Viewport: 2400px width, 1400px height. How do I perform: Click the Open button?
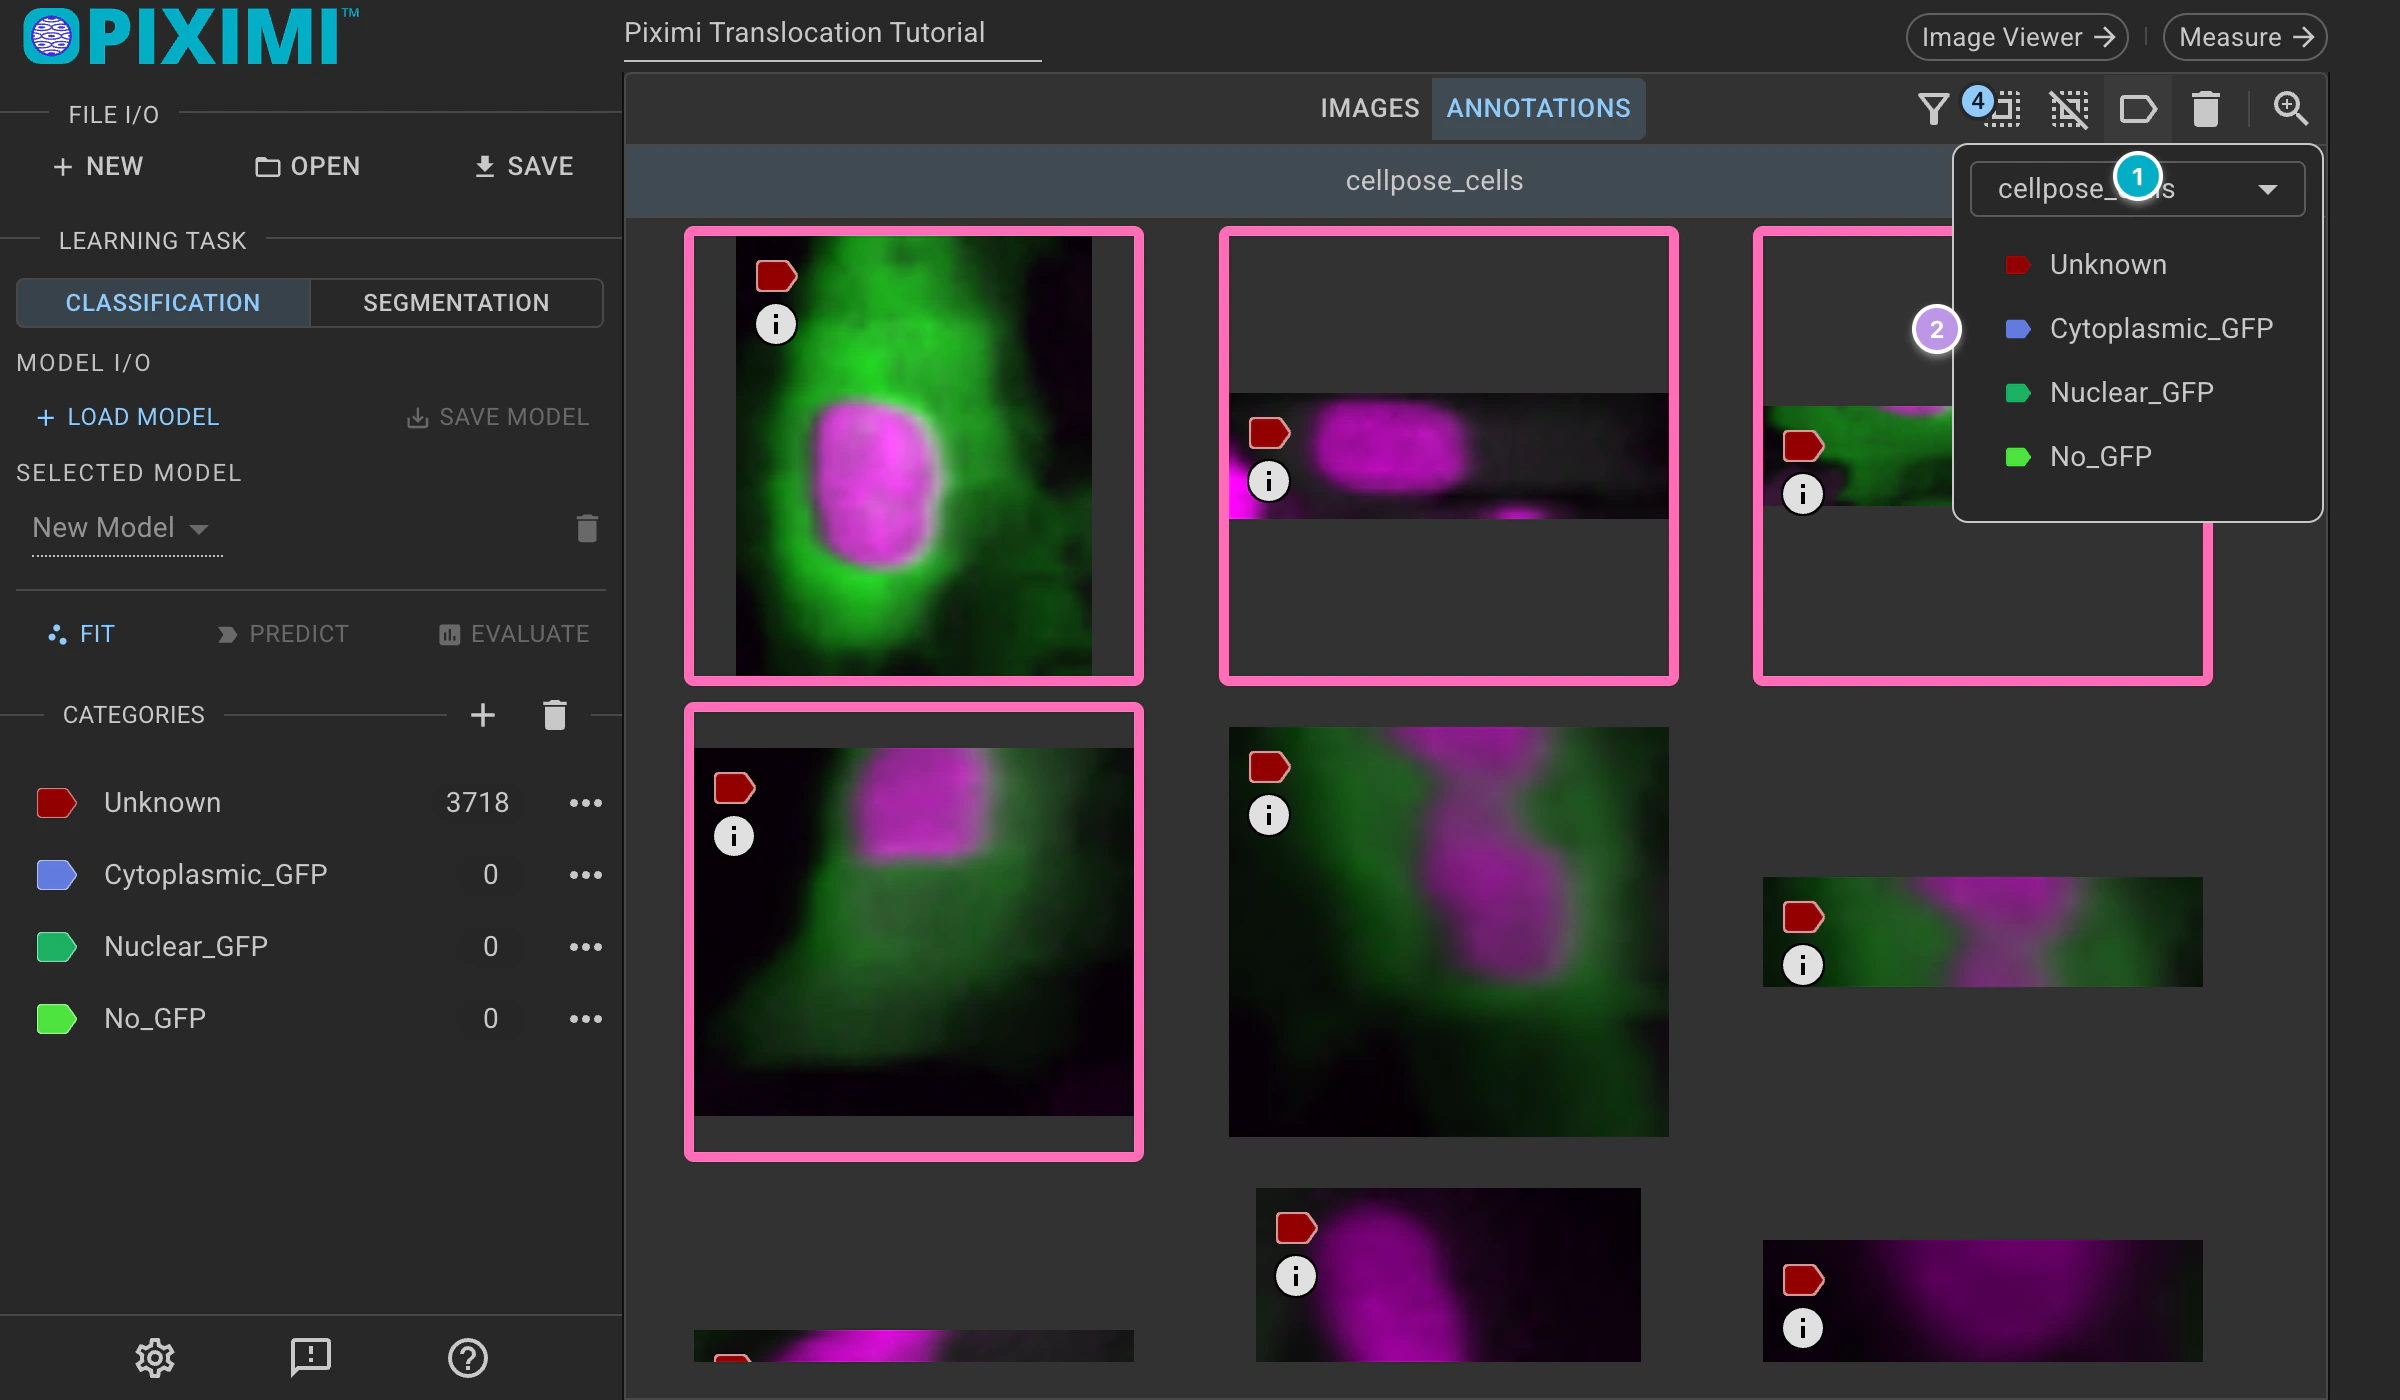(x=308, y=166)
